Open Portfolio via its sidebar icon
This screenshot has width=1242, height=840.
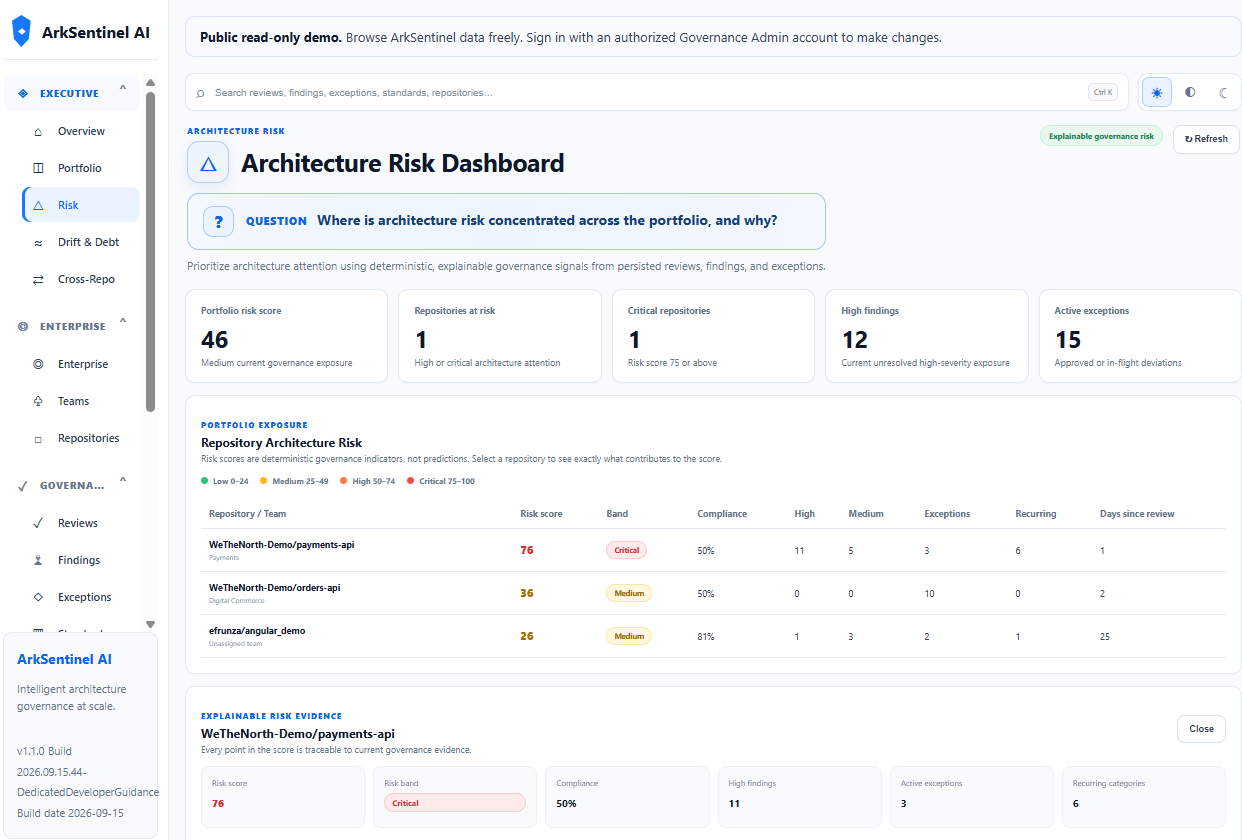[38, 168]
